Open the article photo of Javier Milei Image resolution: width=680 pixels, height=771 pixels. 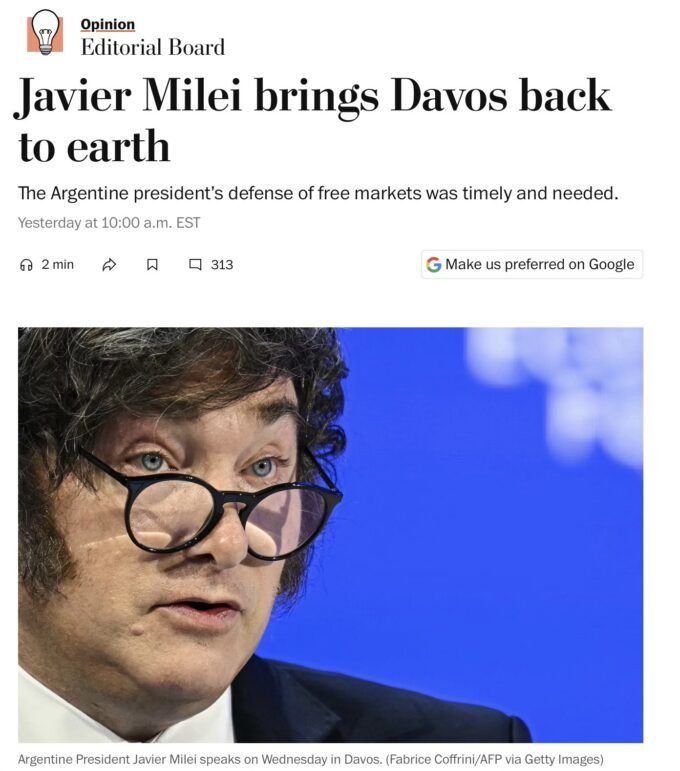coord(330,535)
